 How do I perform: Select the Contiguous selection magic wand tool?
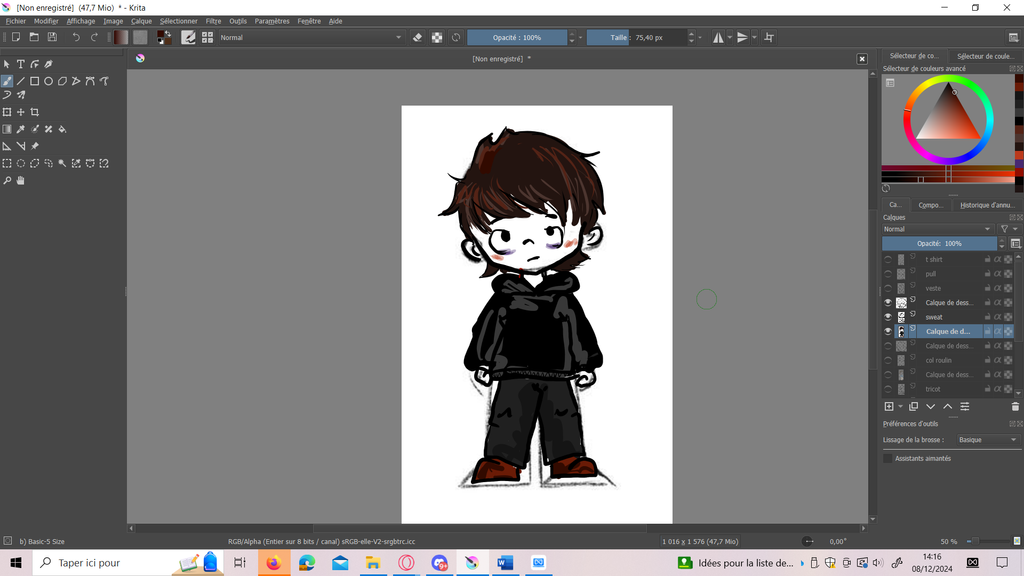(62, 163)
